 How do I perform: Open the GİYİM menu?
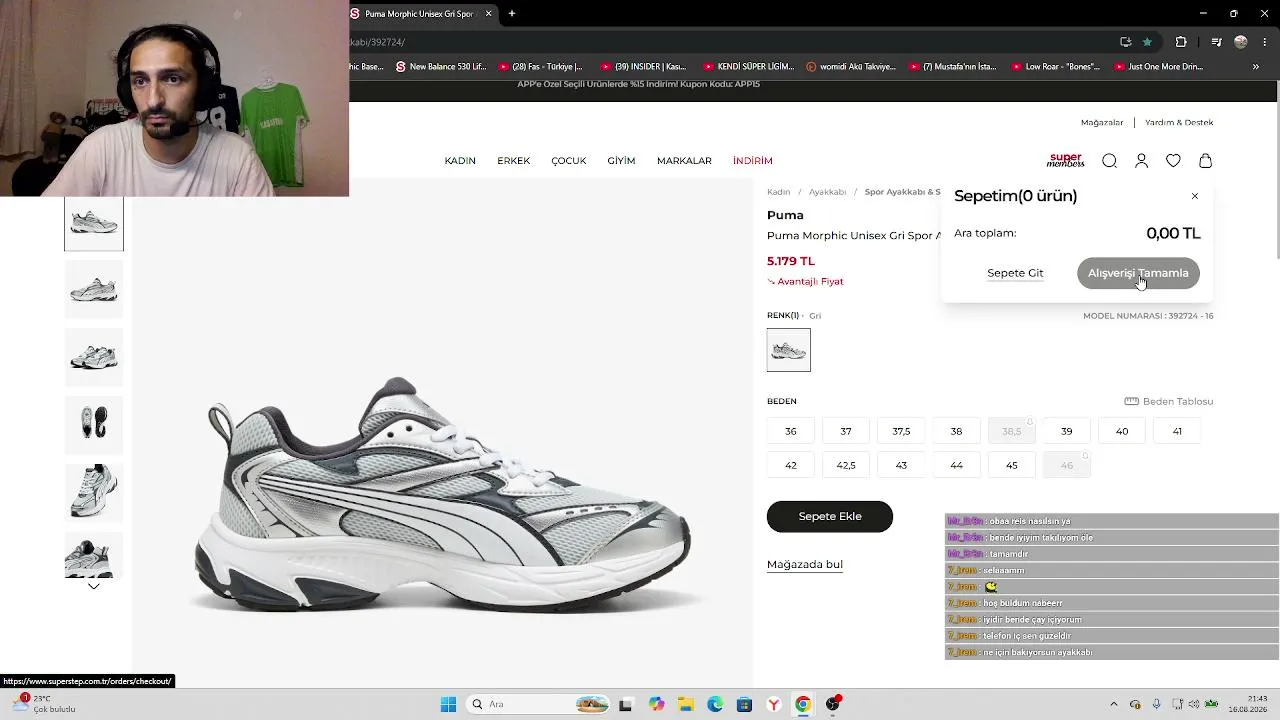click(x=621, y=161)
